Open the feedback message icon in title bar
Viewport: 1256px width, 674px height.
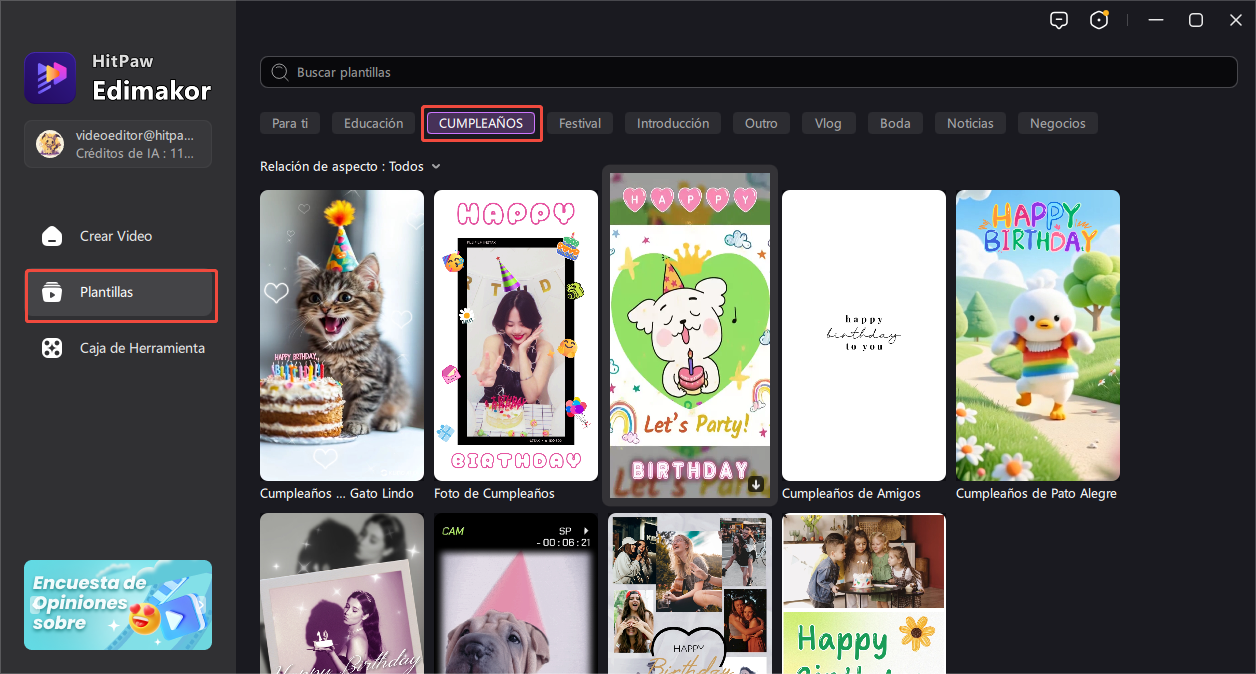click(x=1059, y=20)
